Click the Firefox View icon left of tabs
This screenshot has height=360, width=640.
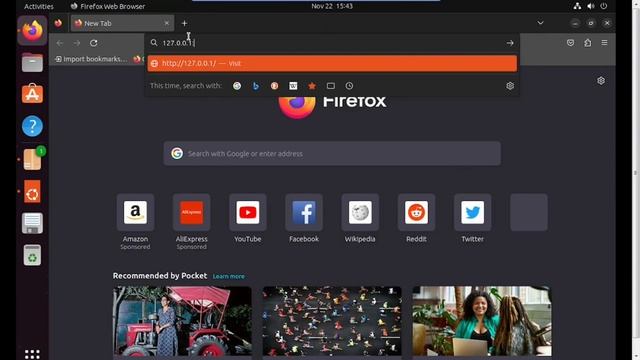58,23
